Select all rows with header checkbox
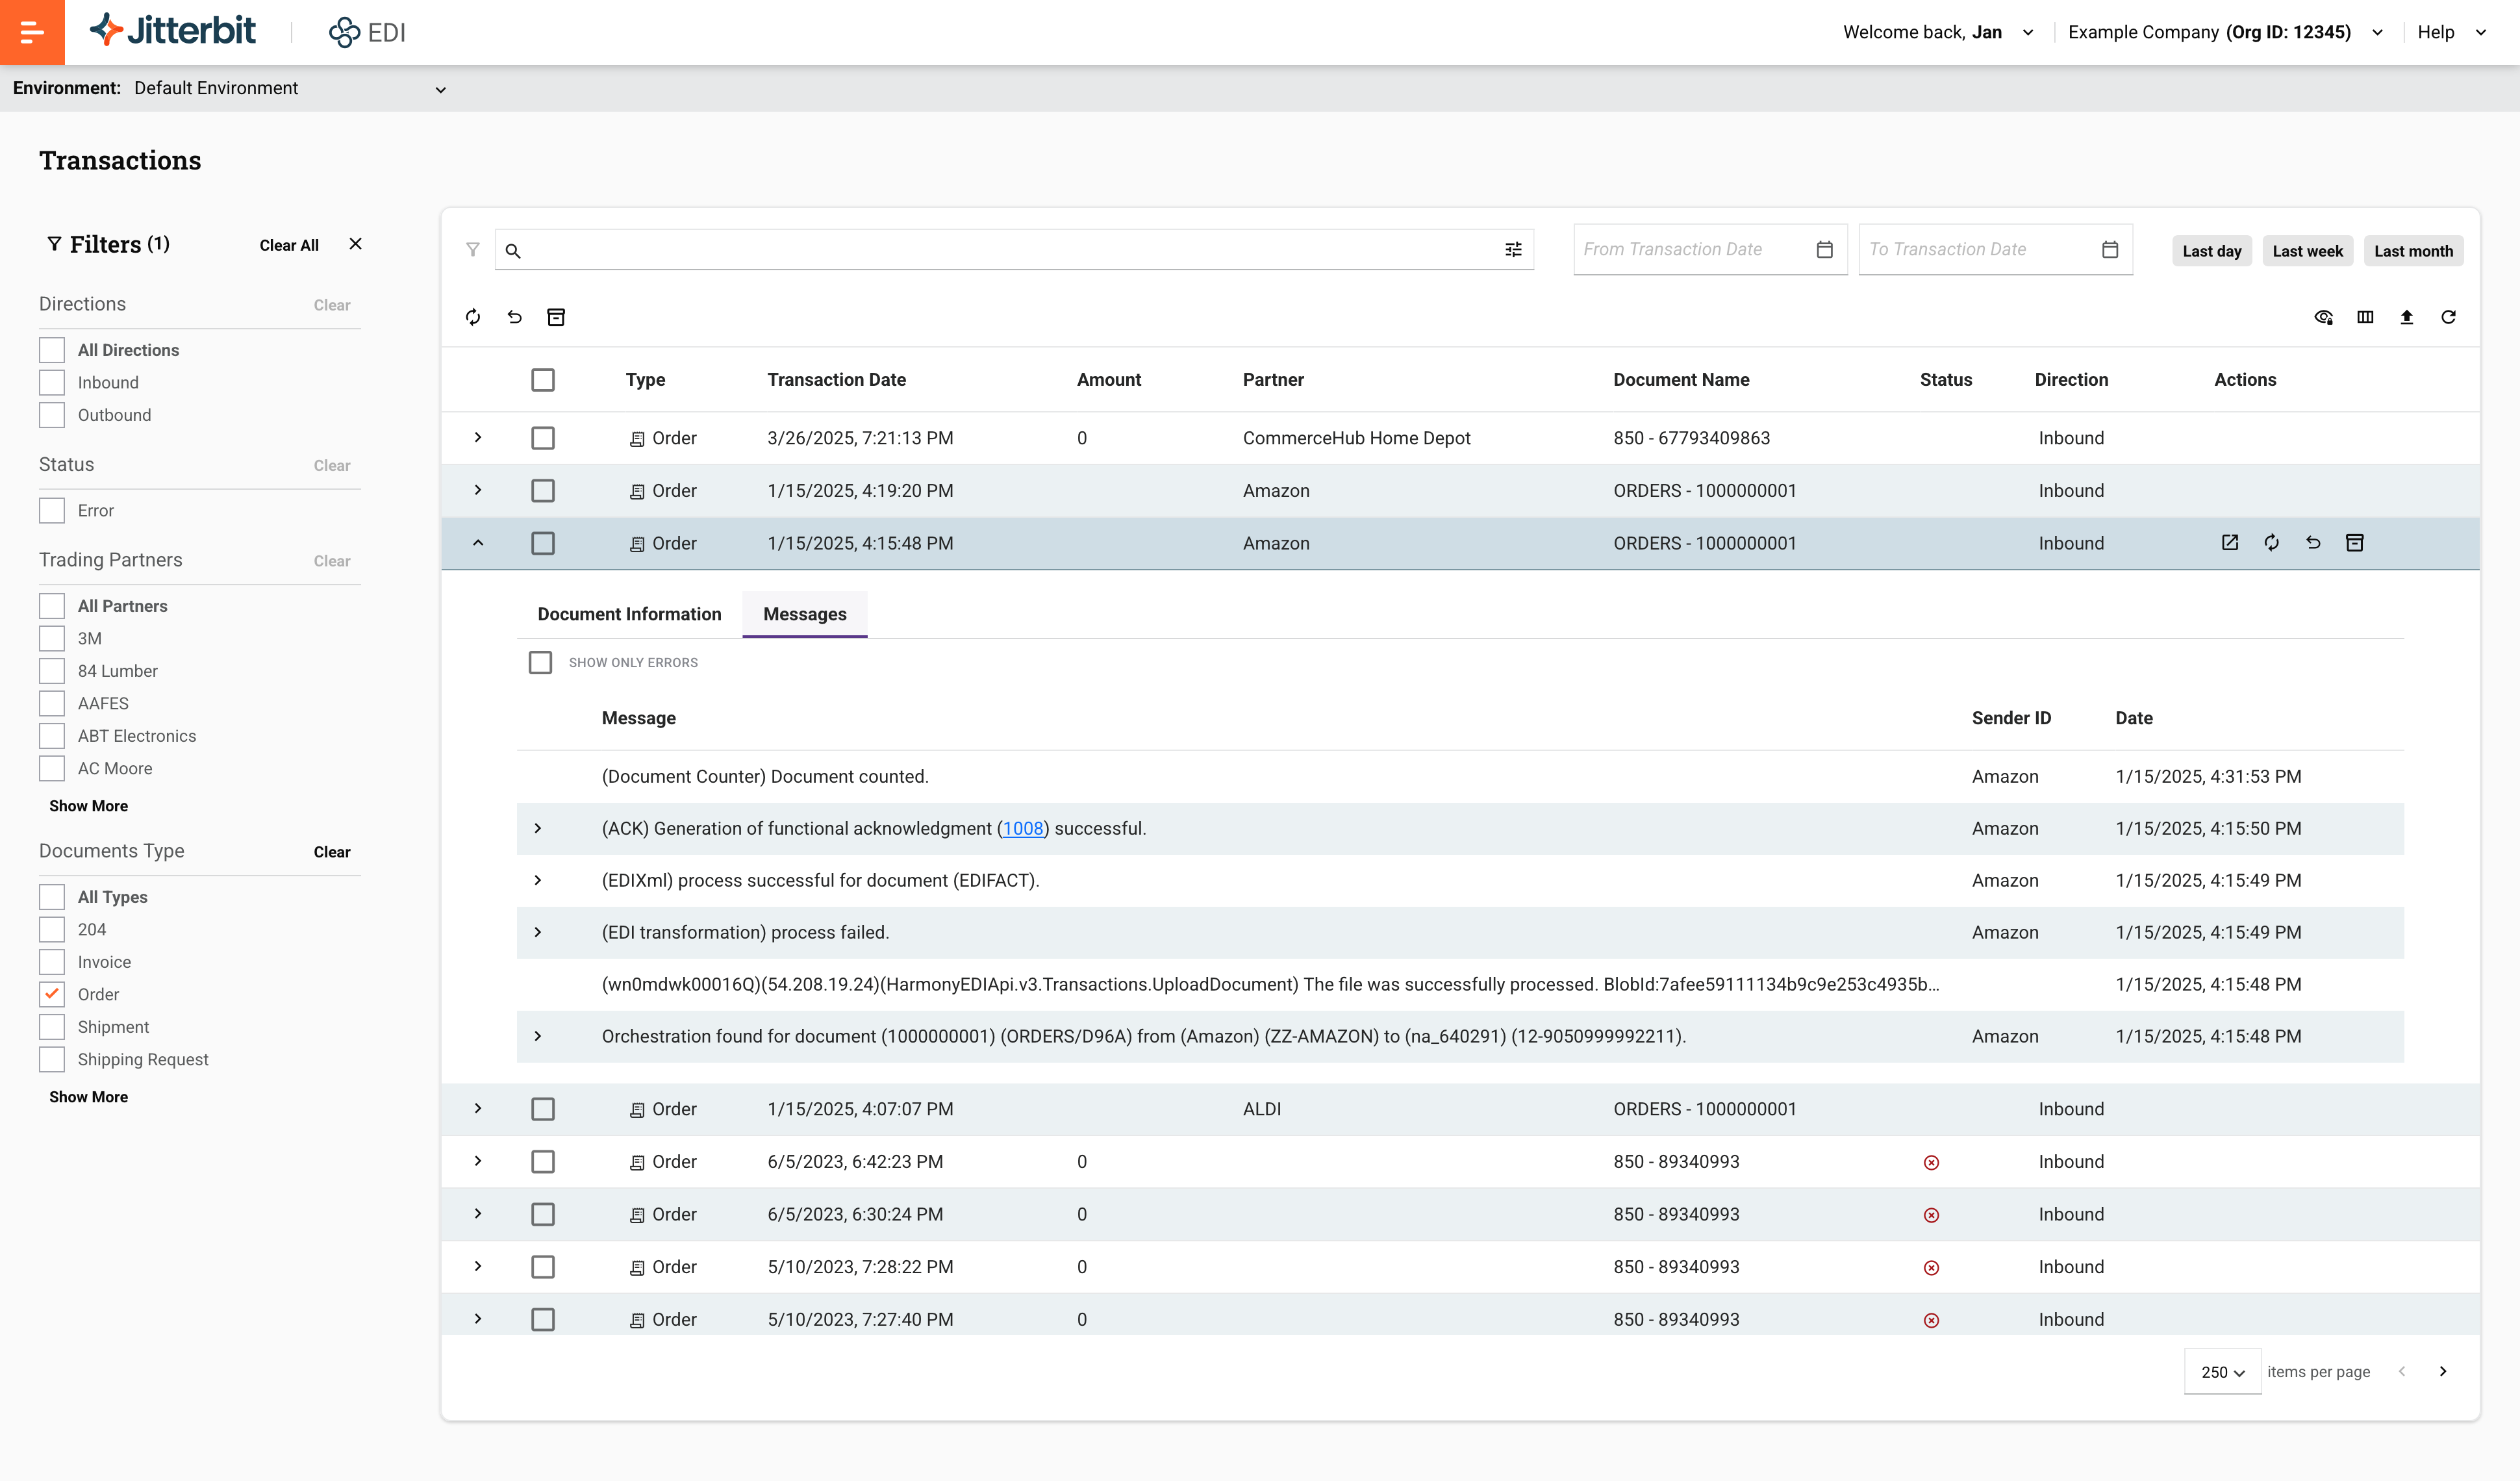Viewport: 2520px width, 1481px height. point(543,380)
